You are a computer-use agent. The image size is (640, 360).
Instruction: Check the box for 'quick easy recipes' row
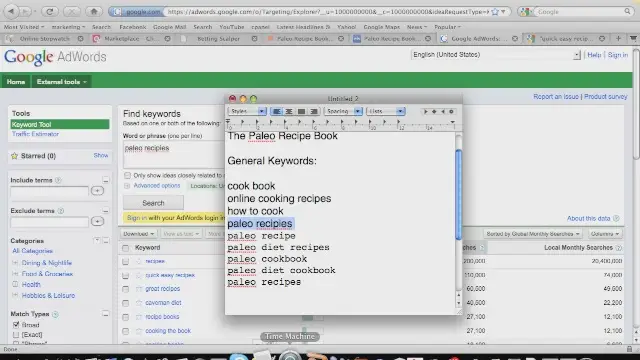pos(126,276)
